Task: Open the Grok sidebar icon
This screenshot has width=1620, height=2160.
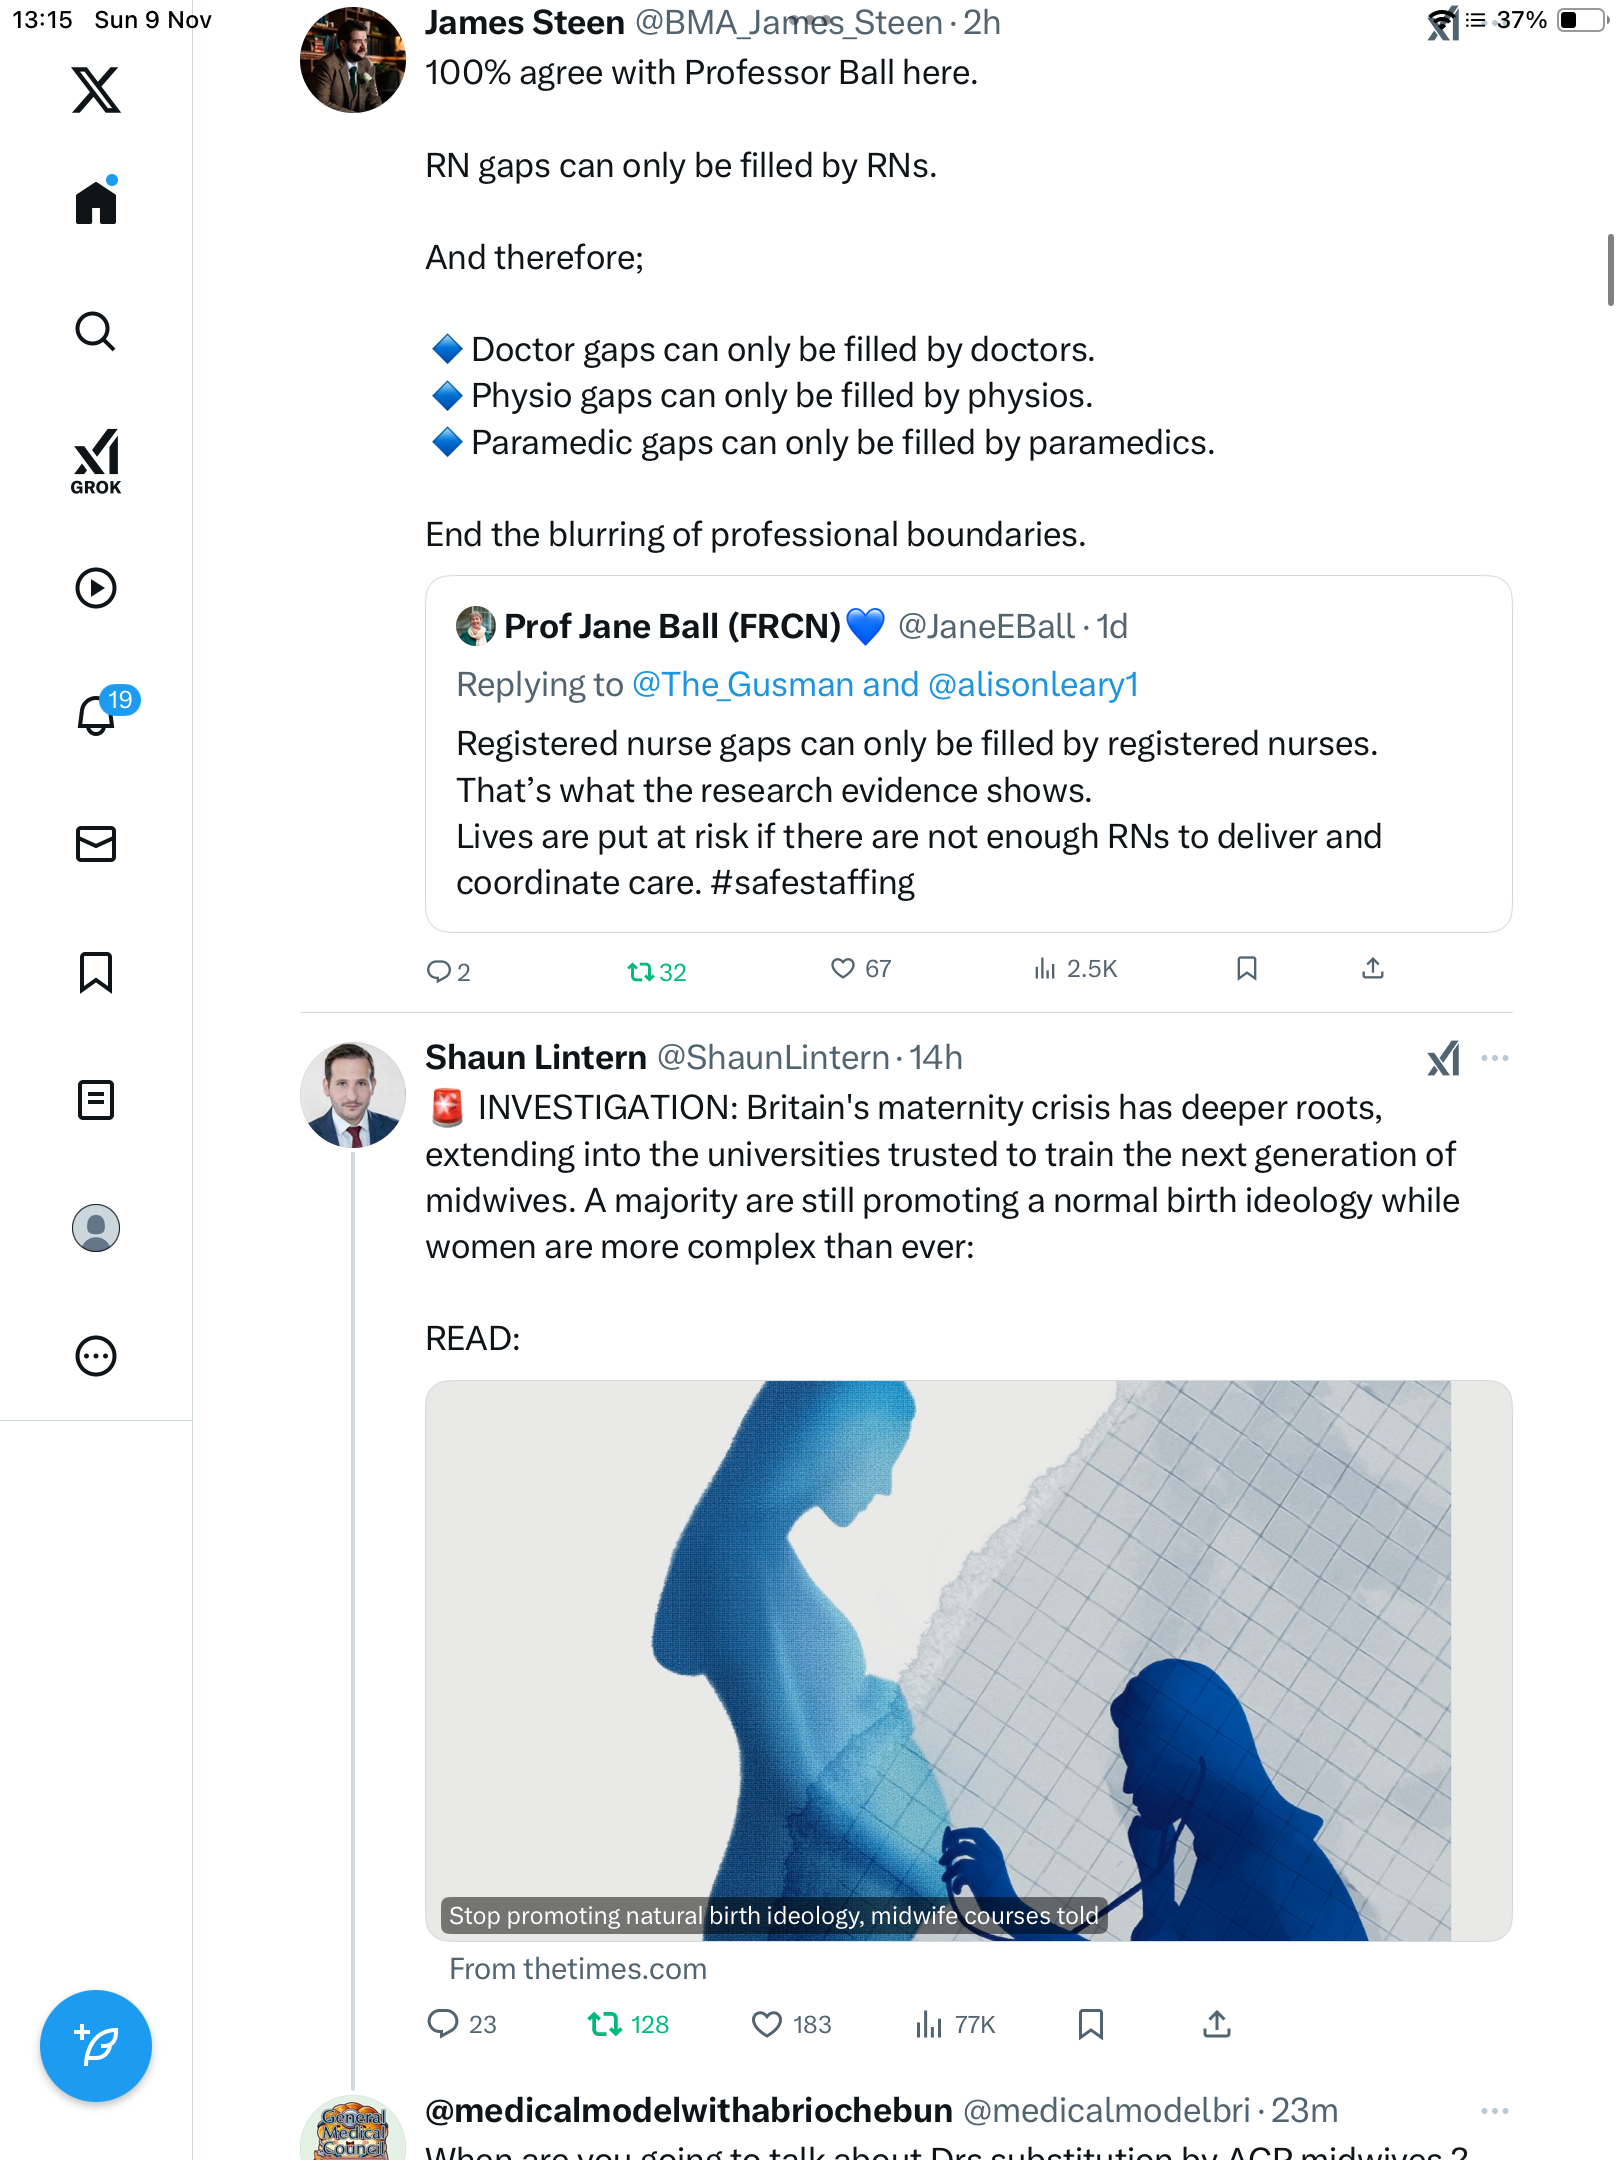Action: pos(96,461)
